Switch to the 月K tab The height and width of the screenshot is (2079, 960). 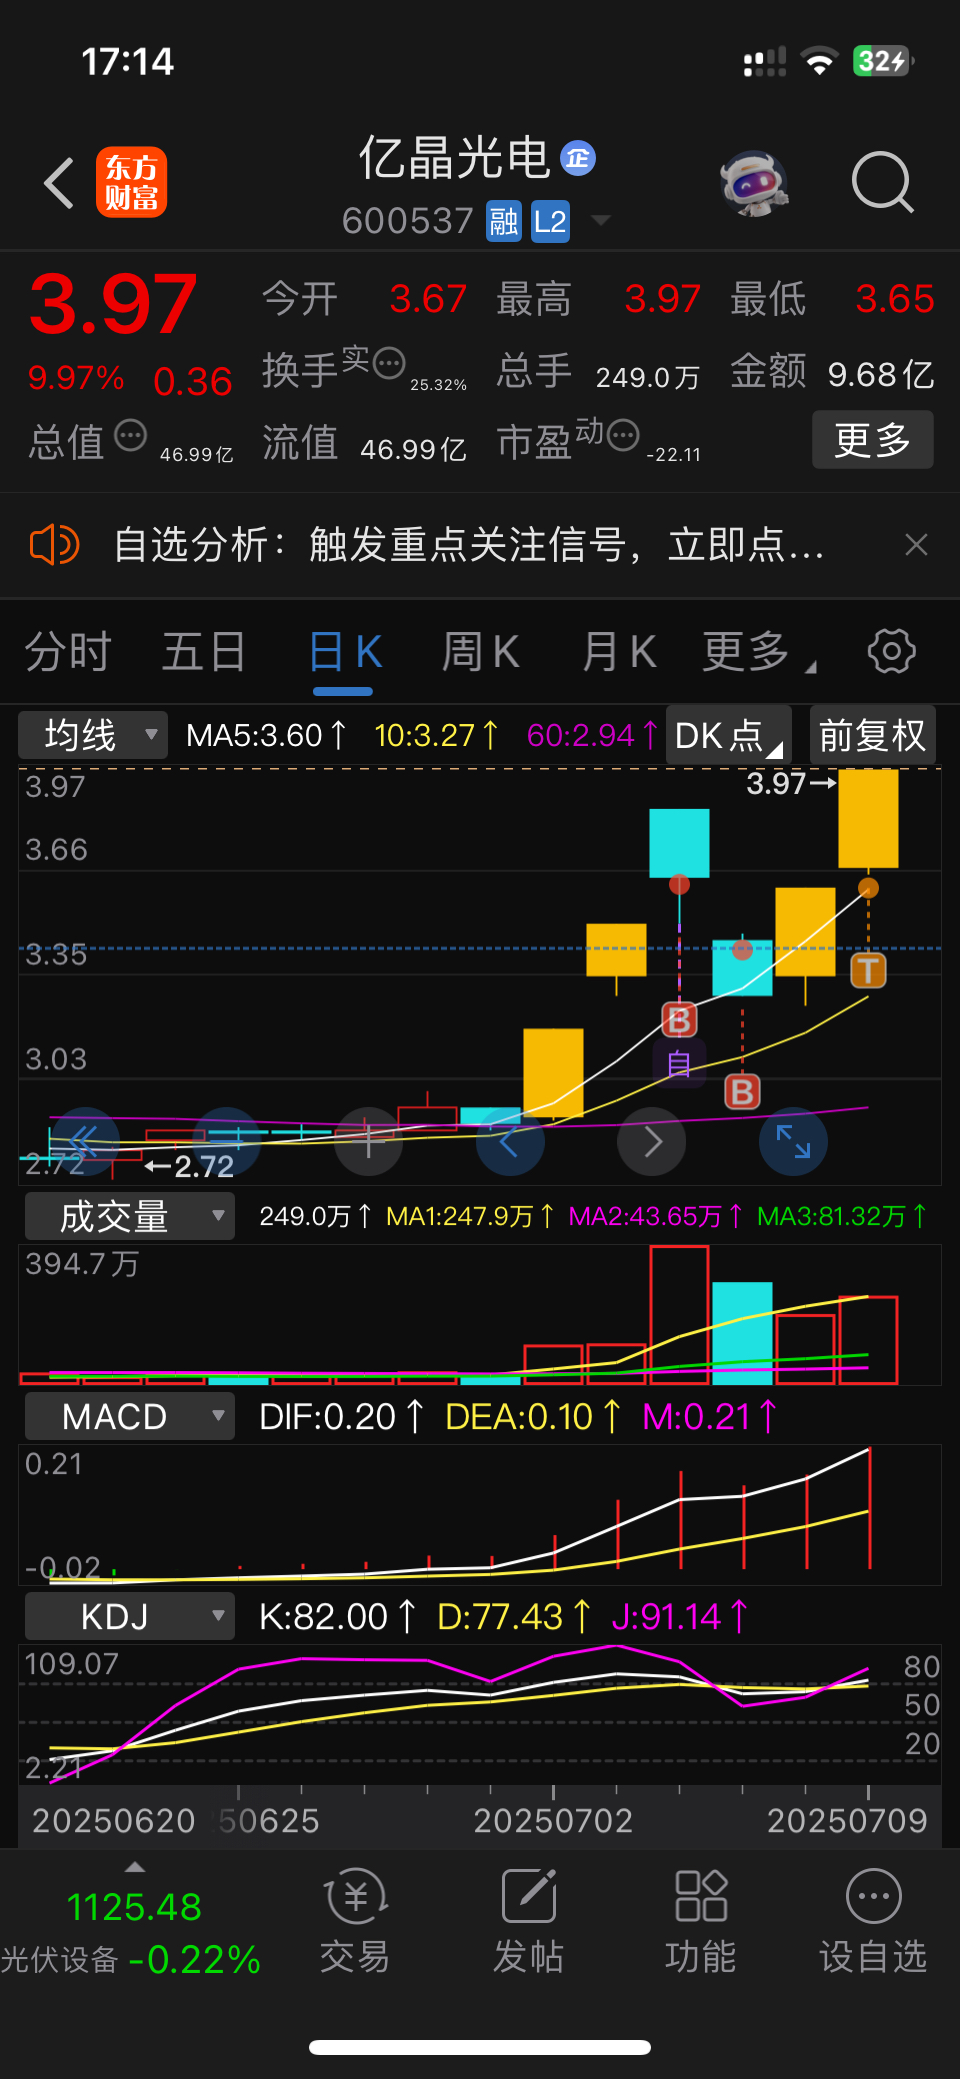point(619,652)
